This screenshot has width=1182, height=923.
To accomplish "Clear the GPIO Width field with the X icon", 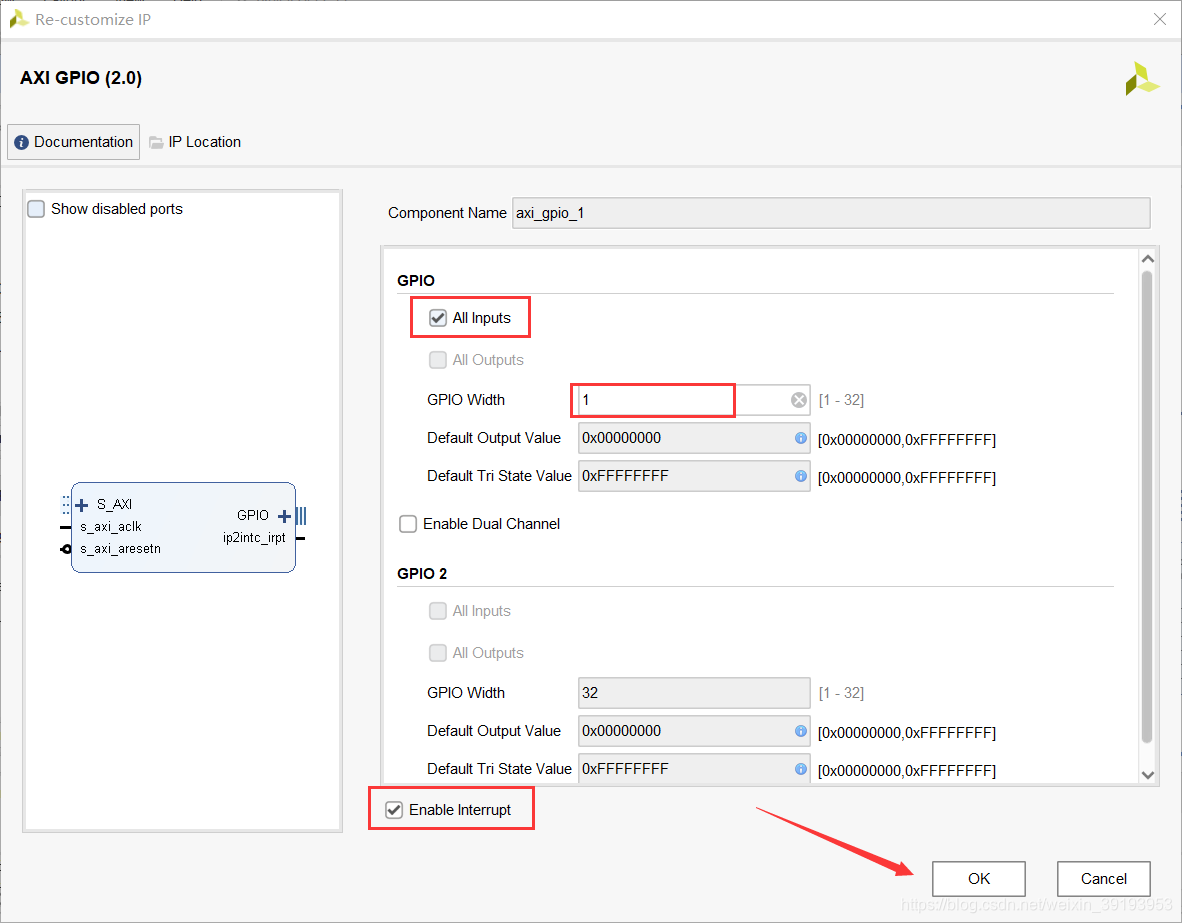I will click(799, 400).
